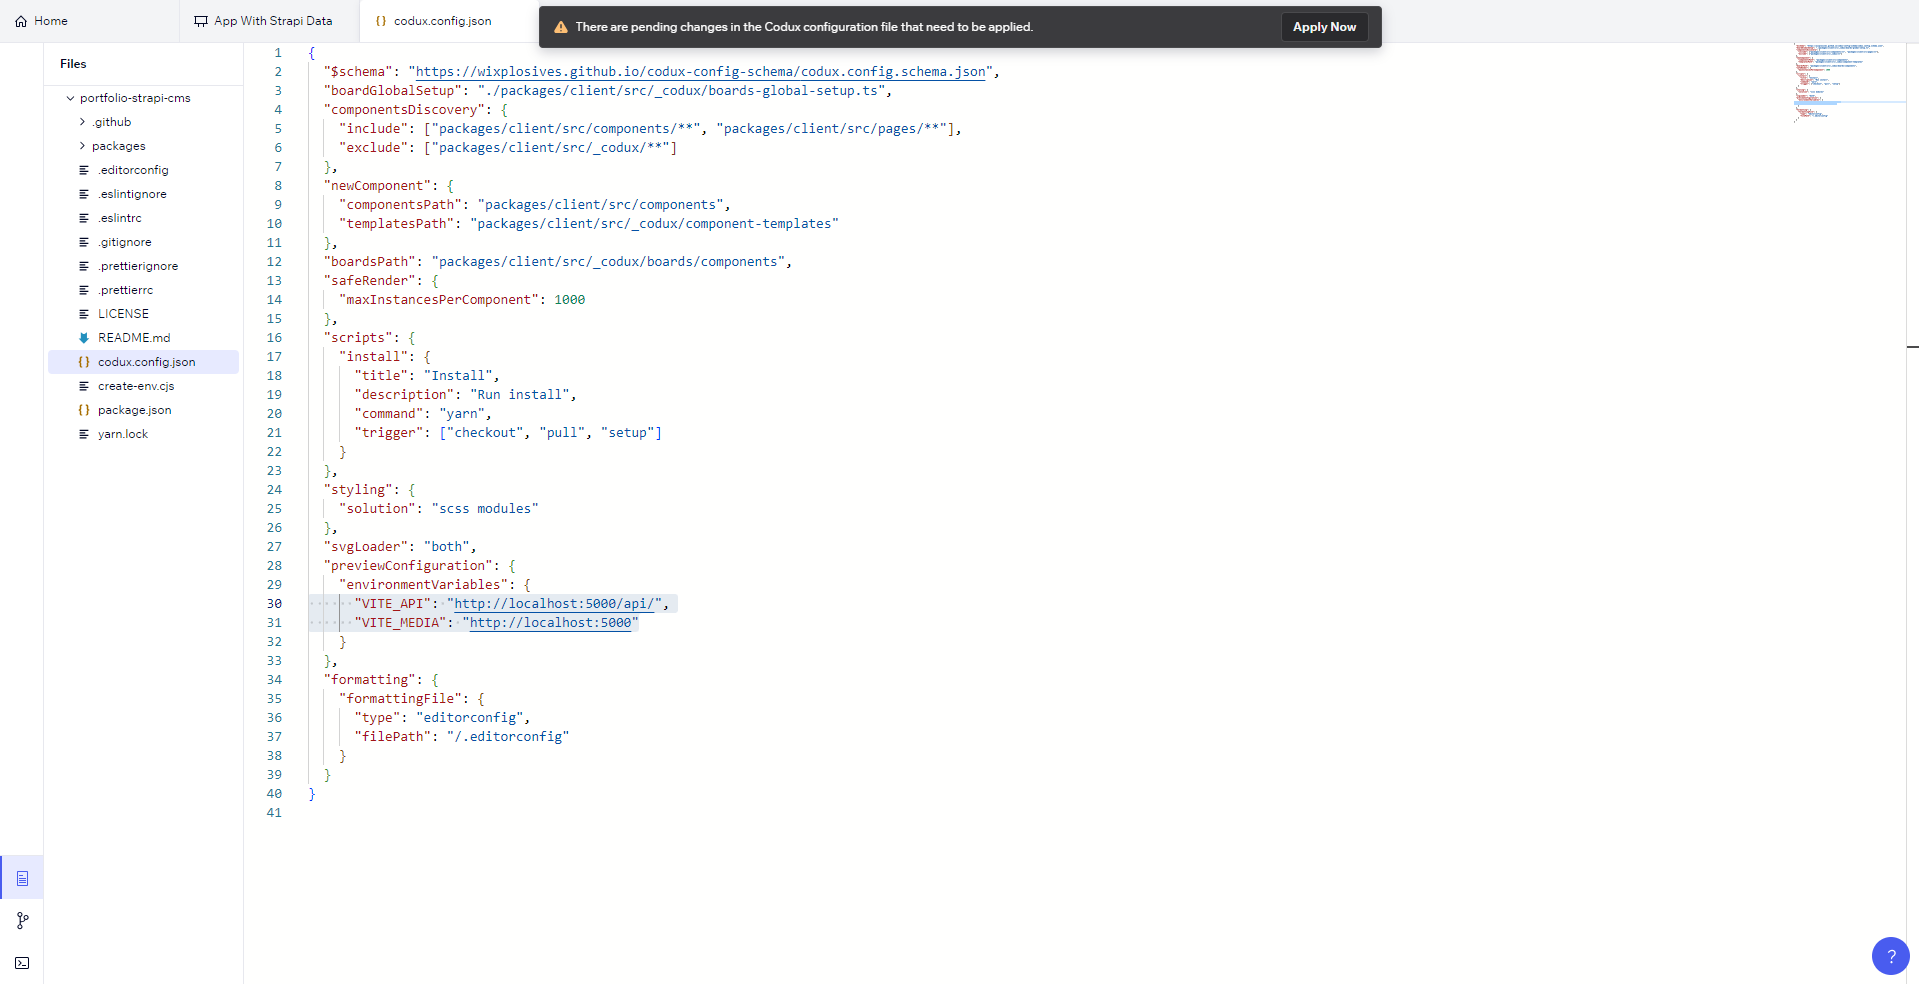This screenshot has height=984, width=1919.
Task: Open the Files panel sidebar icon
Action: (x=22, y=878)
